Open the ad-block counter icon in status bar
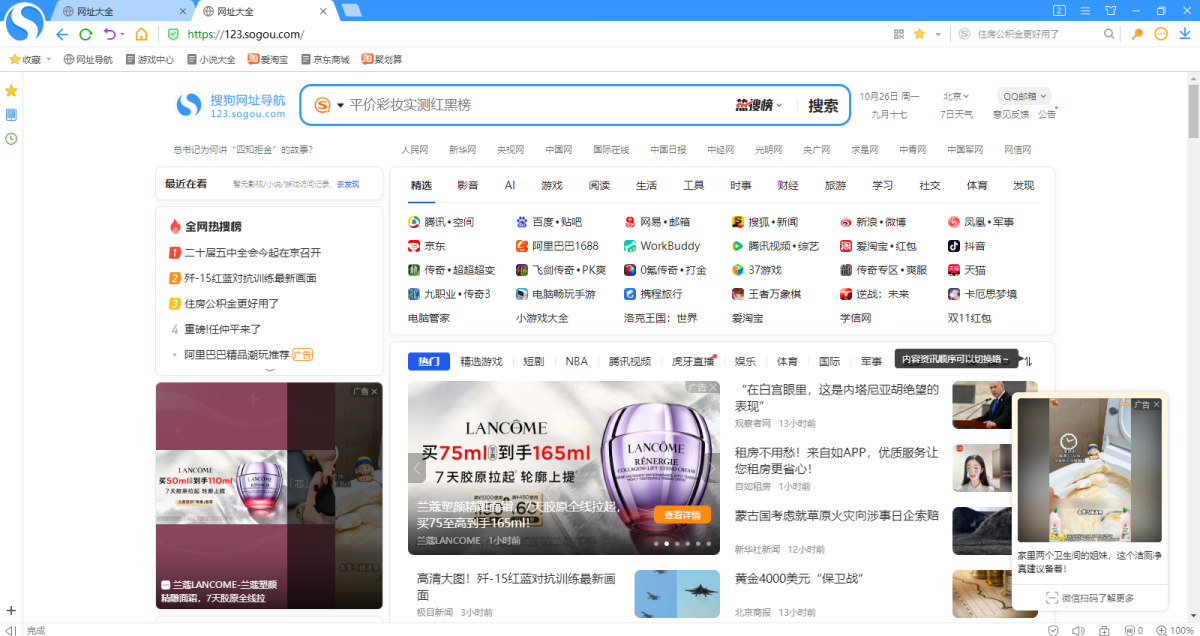1200x636 pixels. pyautogui.click(x=1132, y=630)
